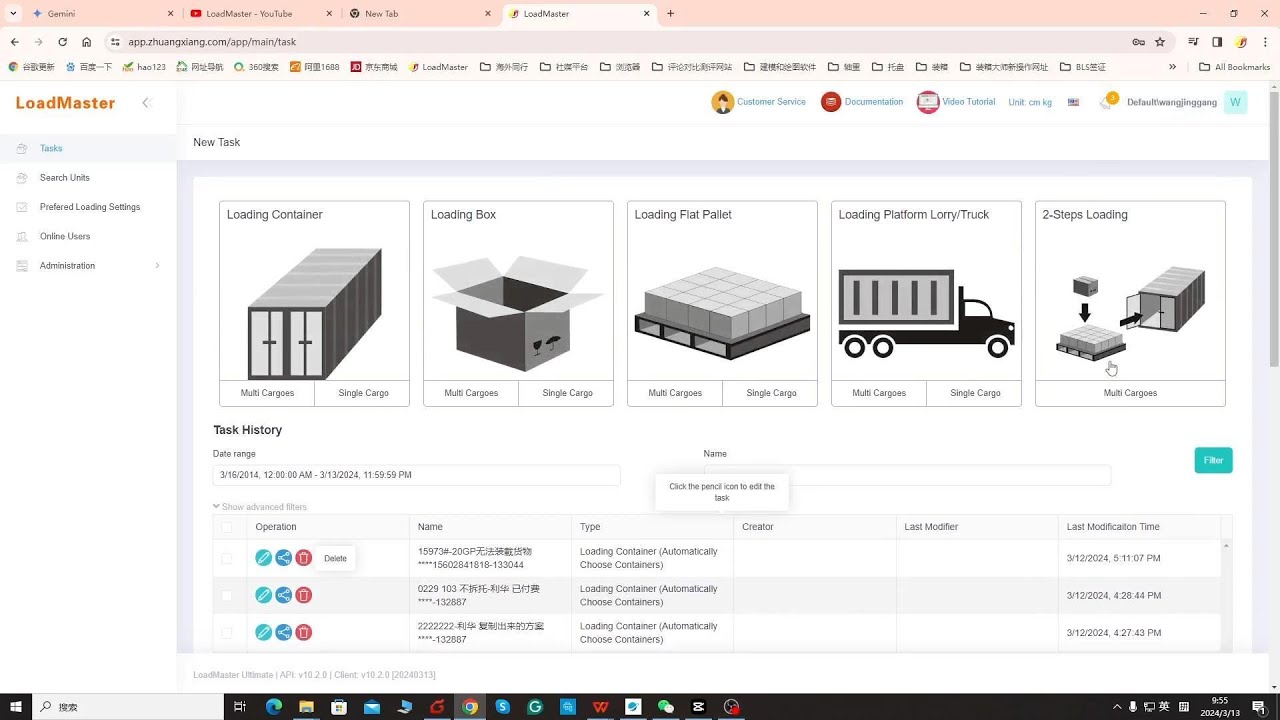
Task: Select Multi Cargoes under Loading Container
Action: (267, 393)
